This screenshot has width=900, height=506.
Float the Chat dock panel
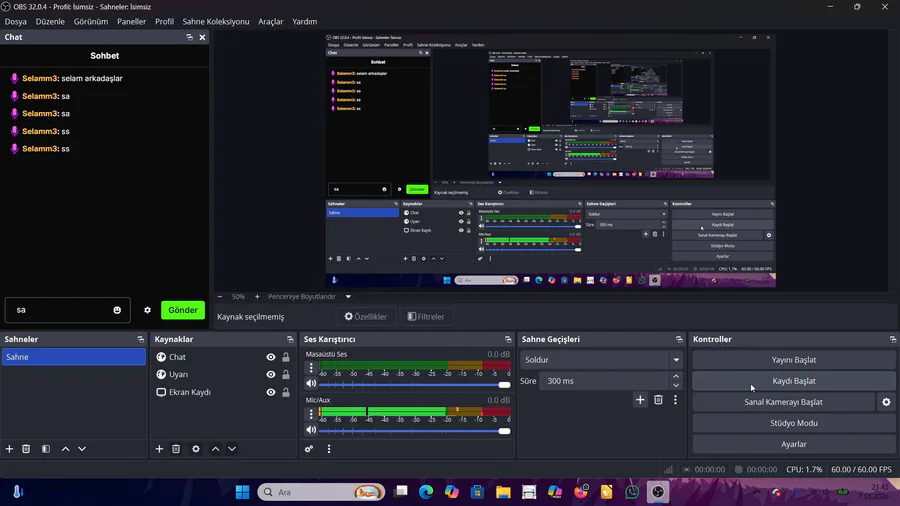point(189,37)
